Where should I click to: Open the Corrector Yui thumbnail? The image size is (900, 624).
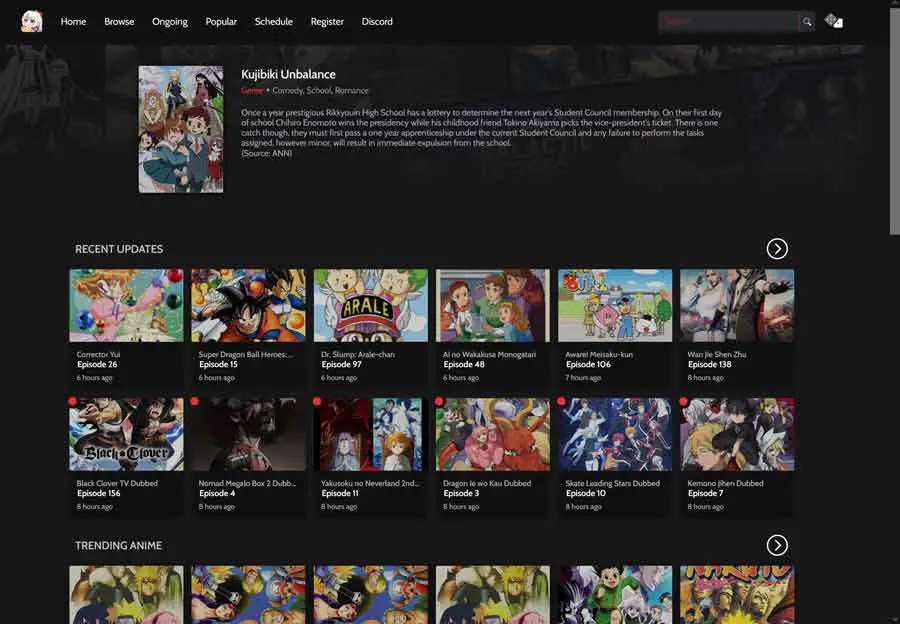126,305
